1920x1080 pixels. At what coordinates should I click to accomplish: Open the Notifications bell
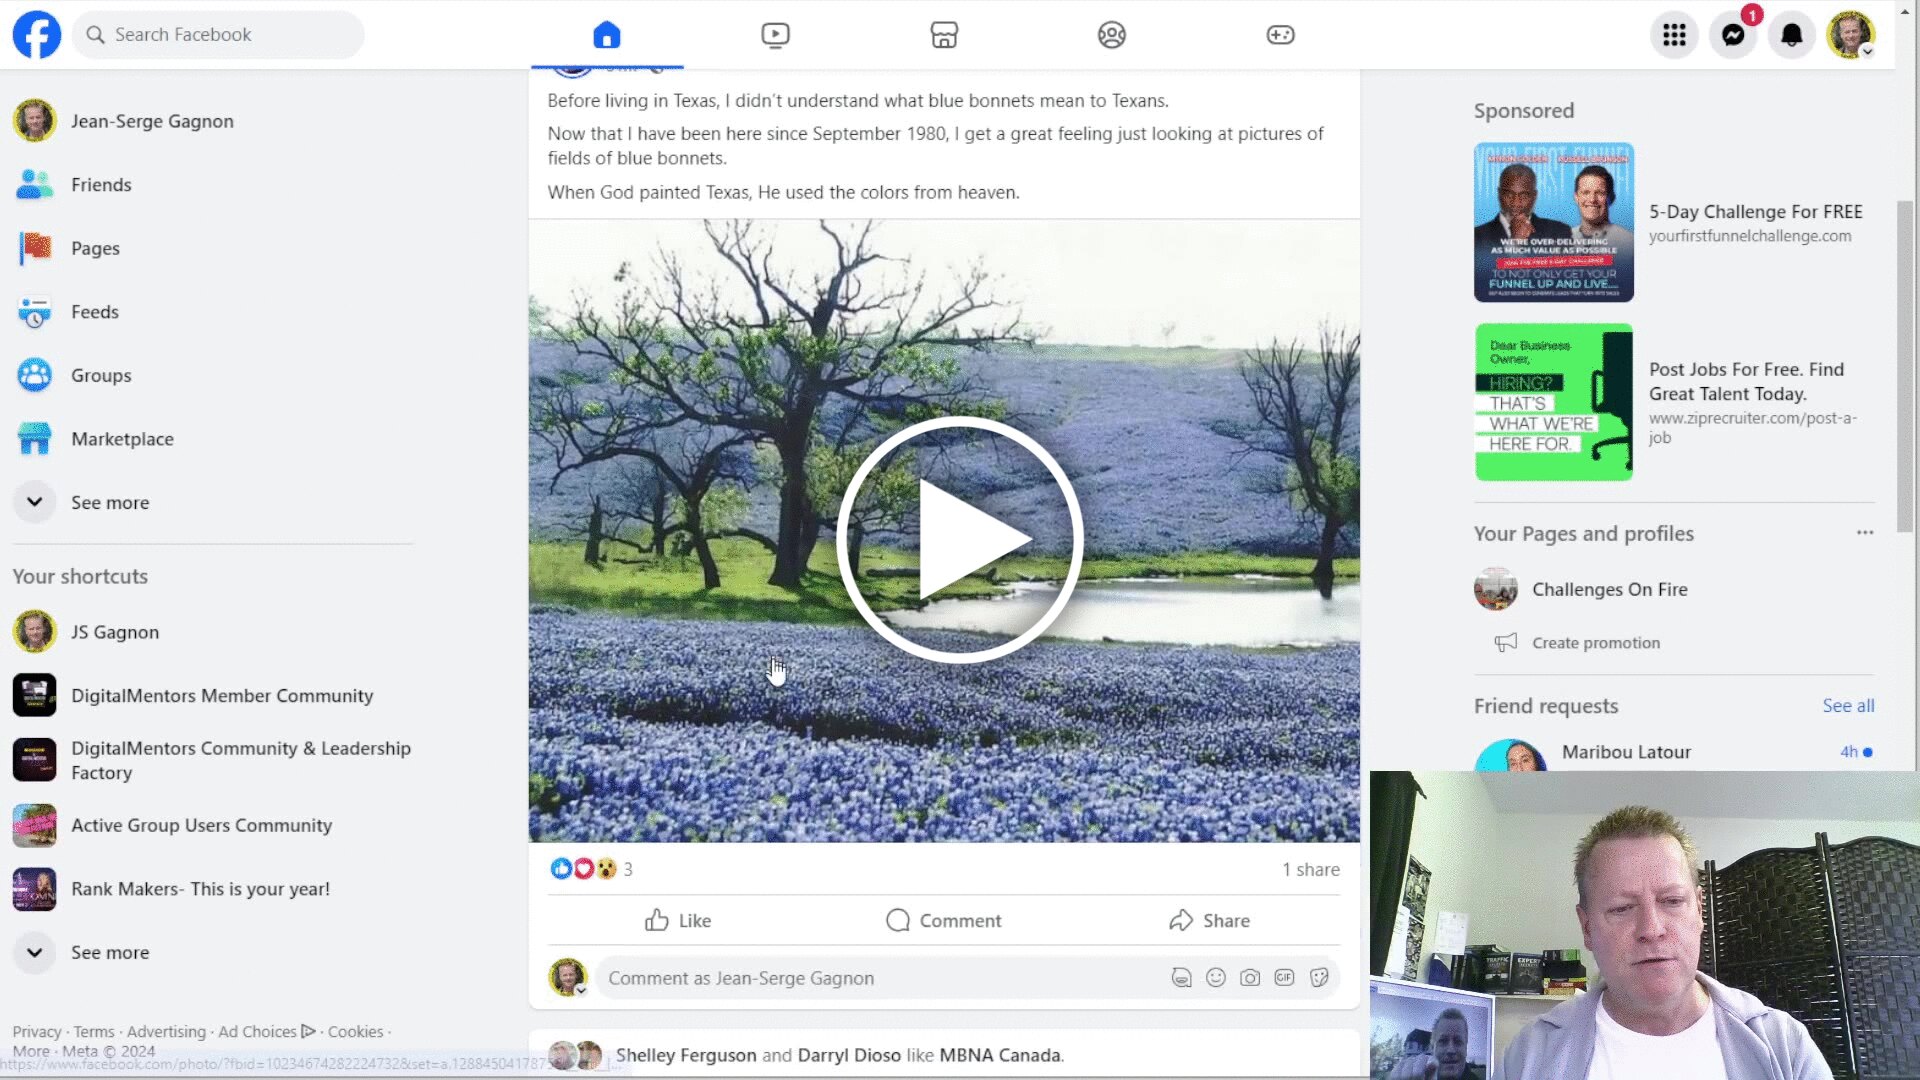pyautogui.click(x=1792, y=35)
